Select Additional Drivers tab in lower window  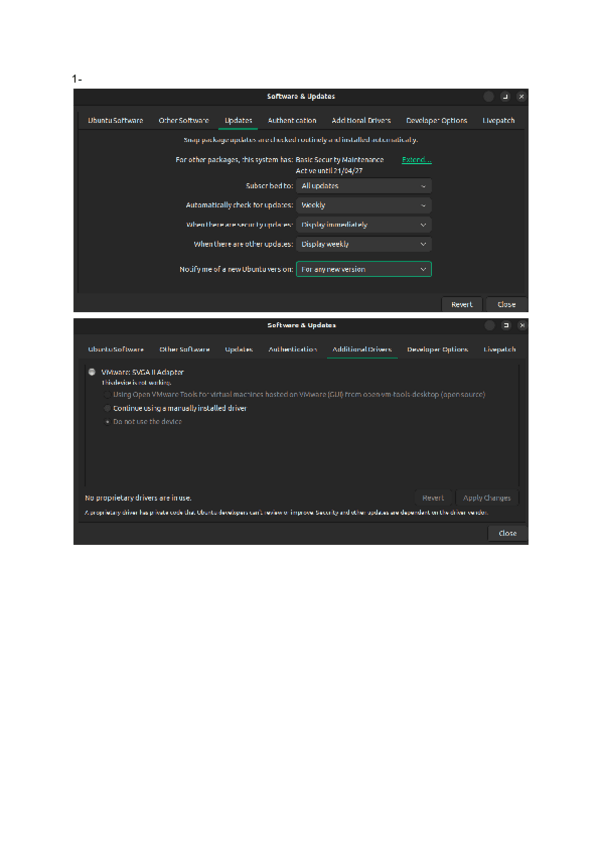pyautogui.click(x=361, y=349)
